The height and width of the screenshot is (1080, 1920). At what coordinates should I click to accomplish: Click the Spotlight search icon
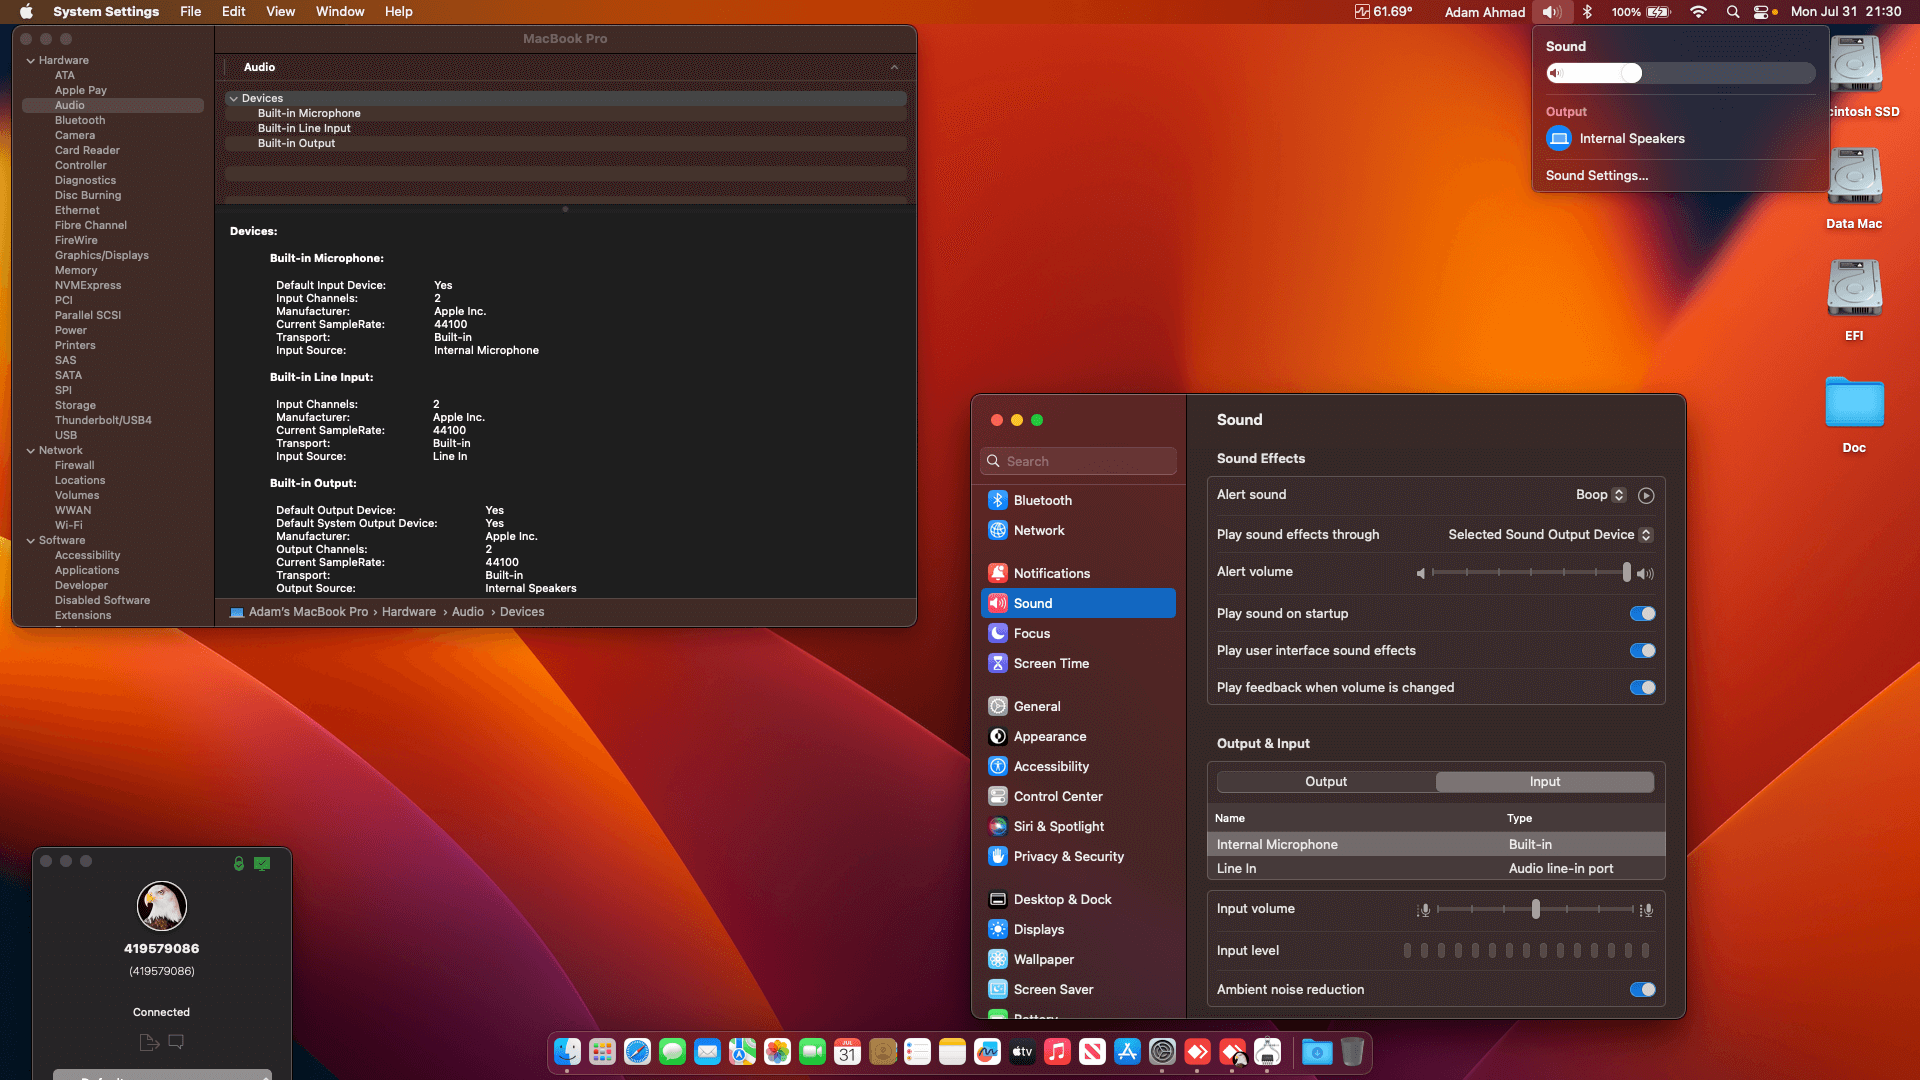[x=1732, y=12]
